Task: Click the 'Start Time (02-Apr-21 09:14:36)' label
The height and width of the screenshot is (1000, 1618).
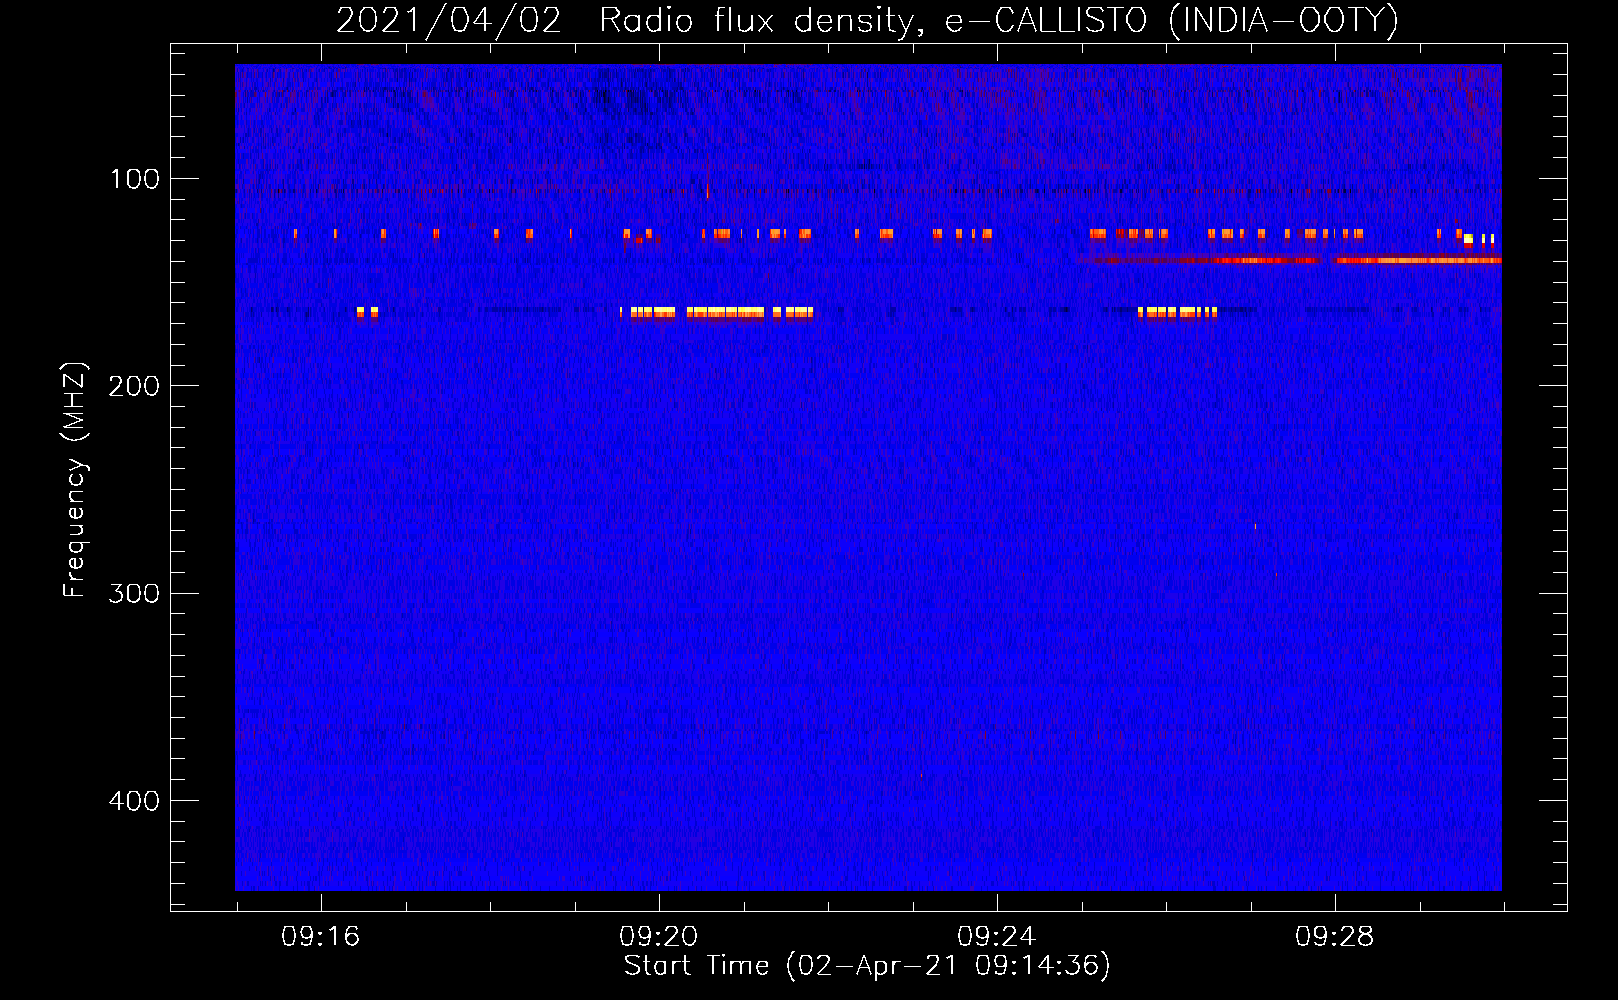Action: pos(867,965)
